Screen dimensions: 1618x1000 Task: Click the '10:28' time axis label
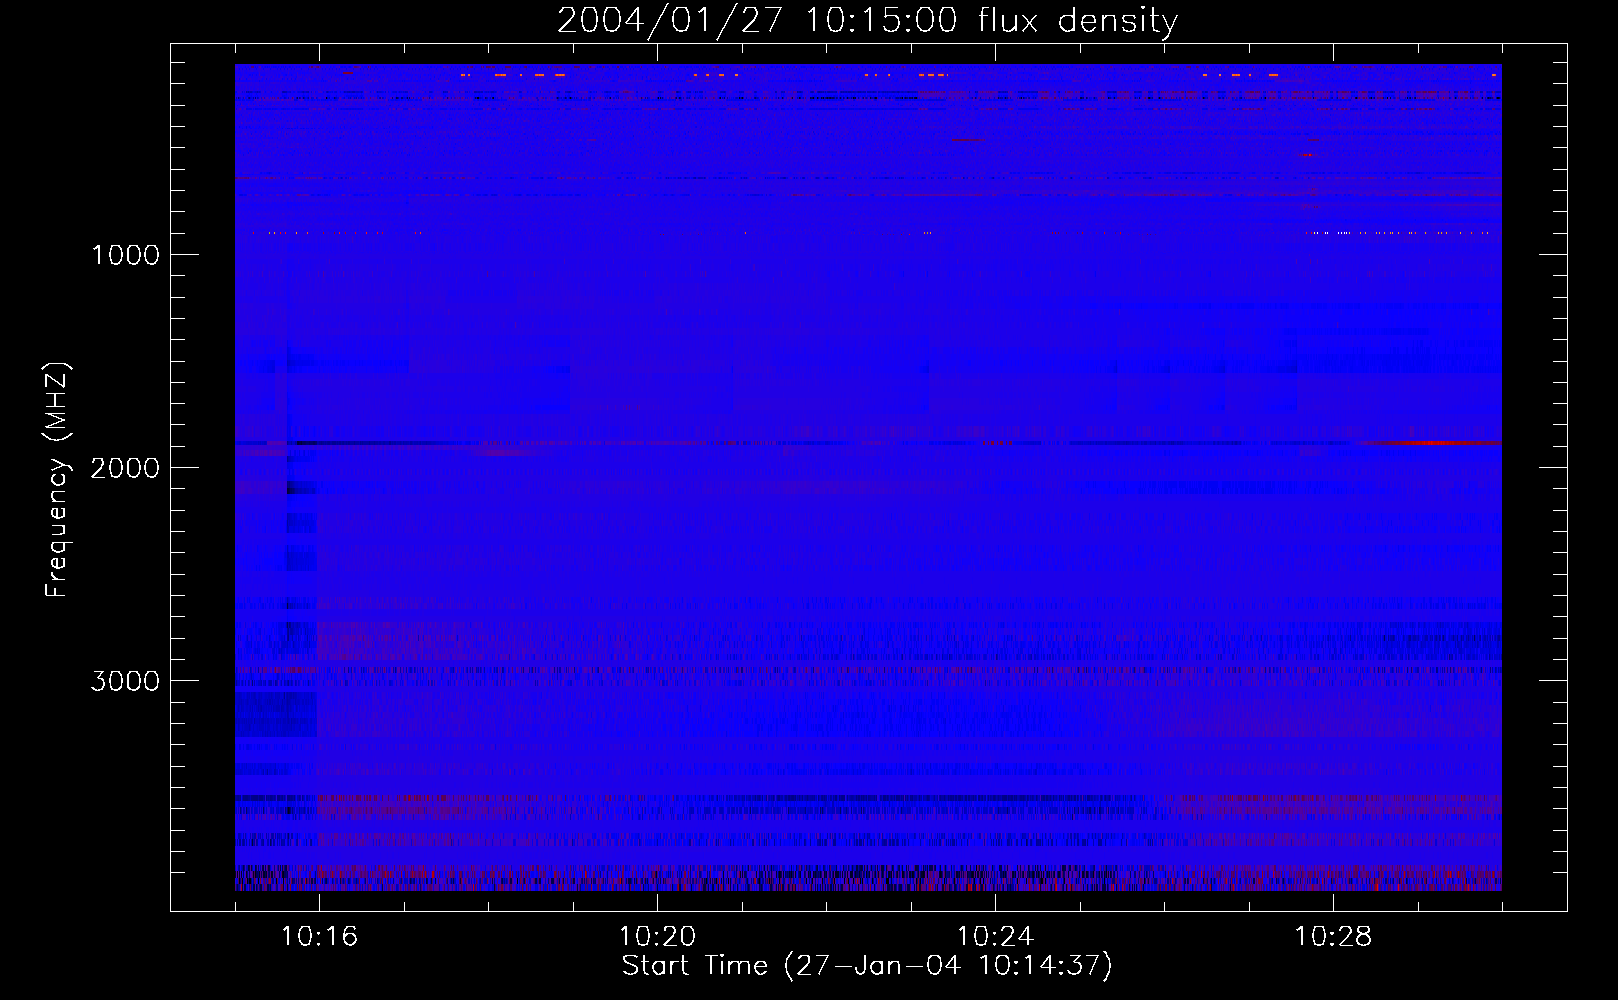(x=1333, y=937)
